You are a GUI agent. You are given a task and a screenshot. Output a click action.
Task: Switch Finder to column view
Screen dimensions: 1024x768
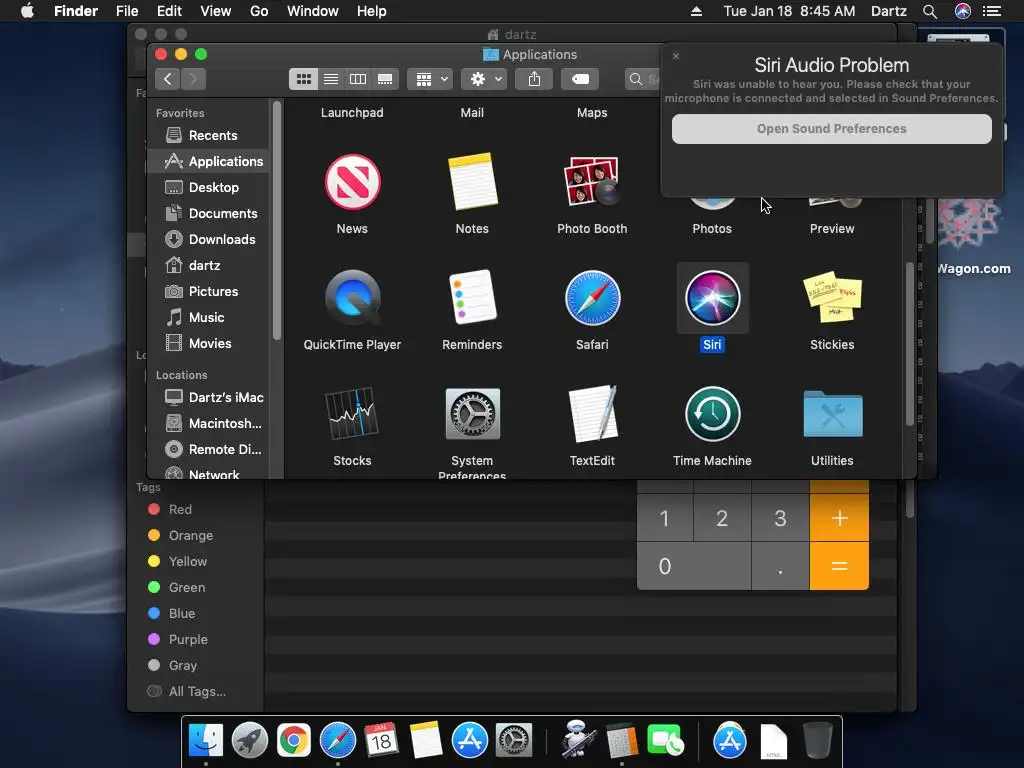(x=358, y=79)
